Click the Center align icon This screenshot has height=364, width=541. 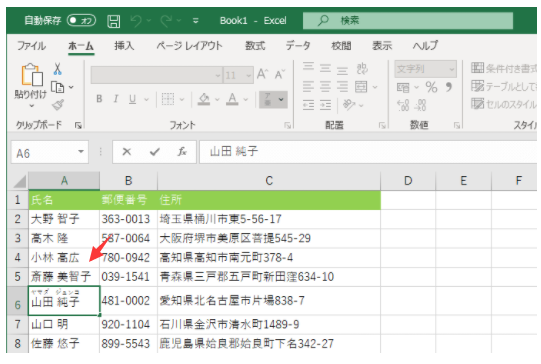(325, 86)
